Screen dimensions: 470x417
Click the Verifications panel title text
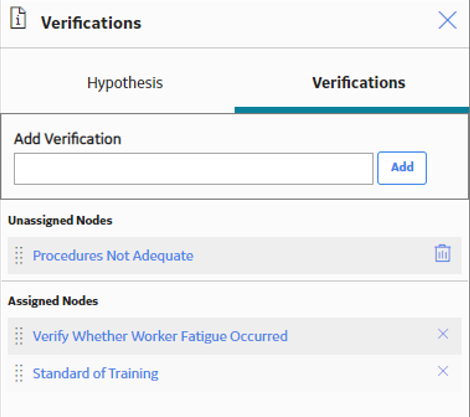(x=91, y=23)
